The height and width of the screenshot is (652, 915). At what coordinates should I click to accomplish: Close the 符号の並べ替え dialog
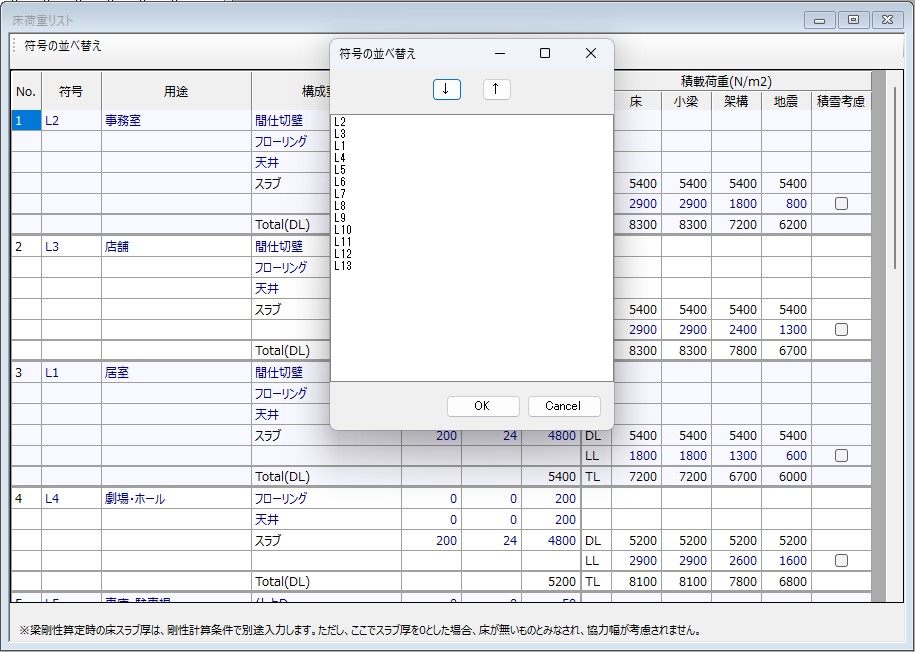tap(591, 53)
